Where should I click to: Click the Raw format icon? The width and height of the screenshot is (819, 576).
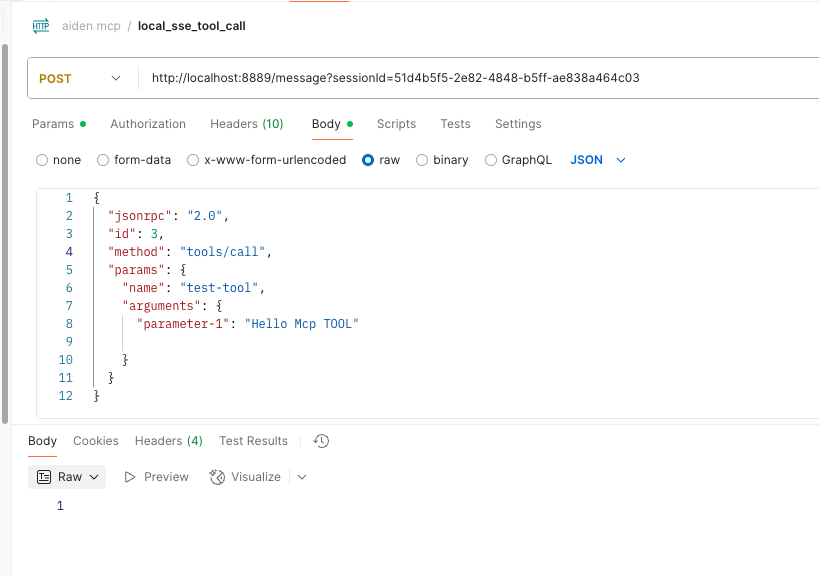tap(44, 477)
